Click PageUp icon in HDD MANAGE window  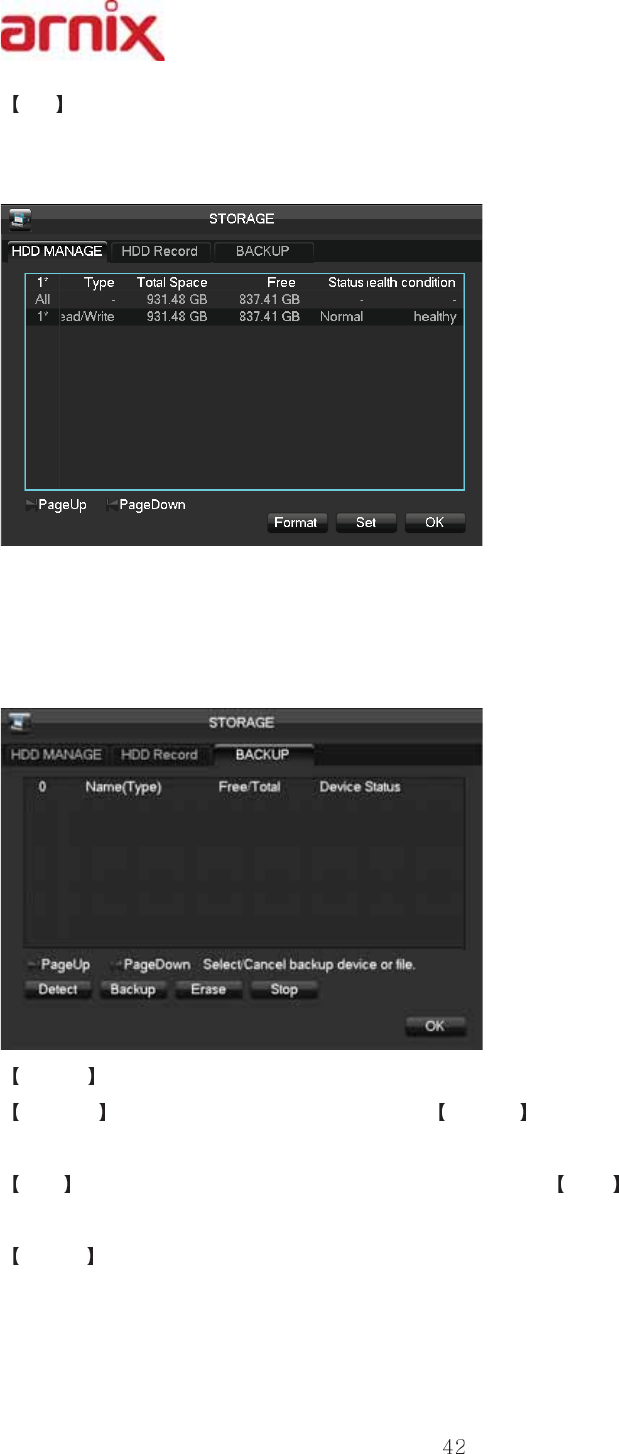click(x=31, y=505)
